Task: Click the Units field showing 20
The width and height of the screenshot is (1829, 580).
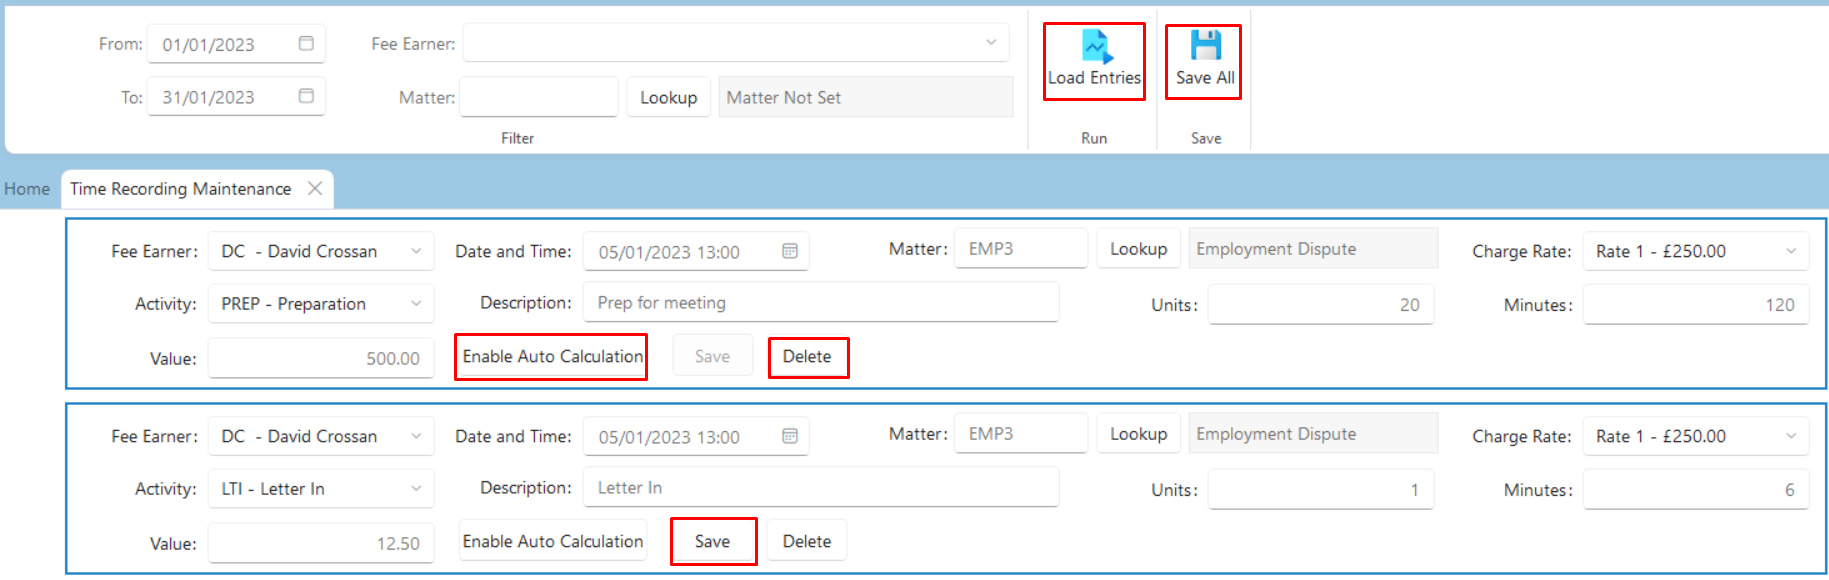Action: point(1321,305)
